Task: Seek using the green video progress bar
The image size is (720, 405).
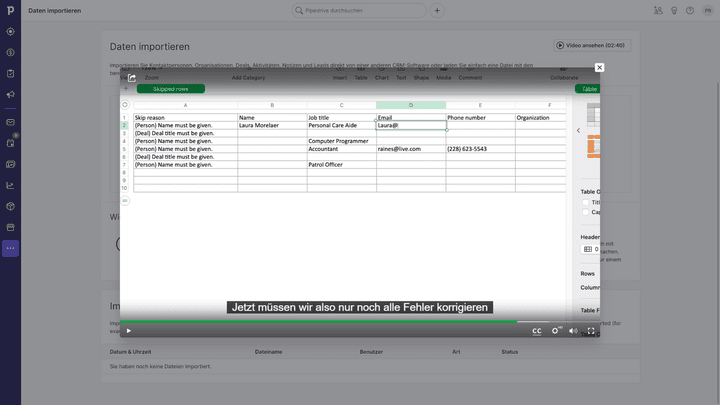Action: [320, 322]
